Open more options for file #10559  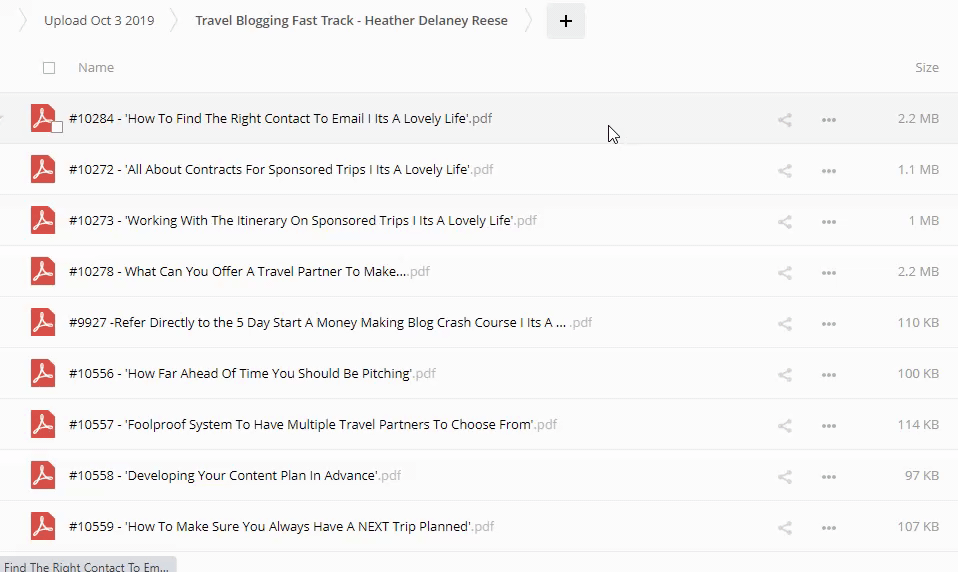point(828,527)
